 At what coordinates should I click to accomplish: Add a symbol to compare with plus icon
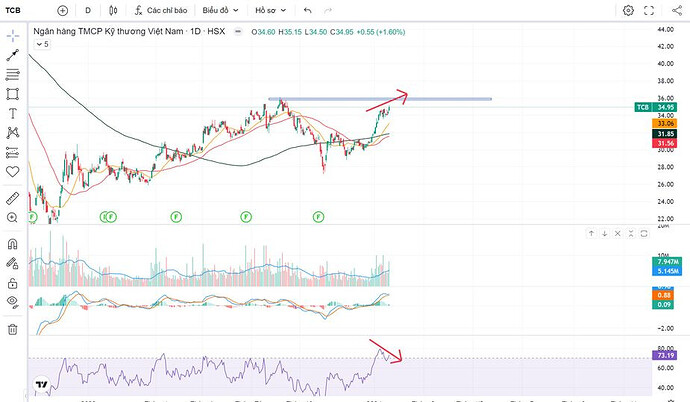(x=62, y=10)
